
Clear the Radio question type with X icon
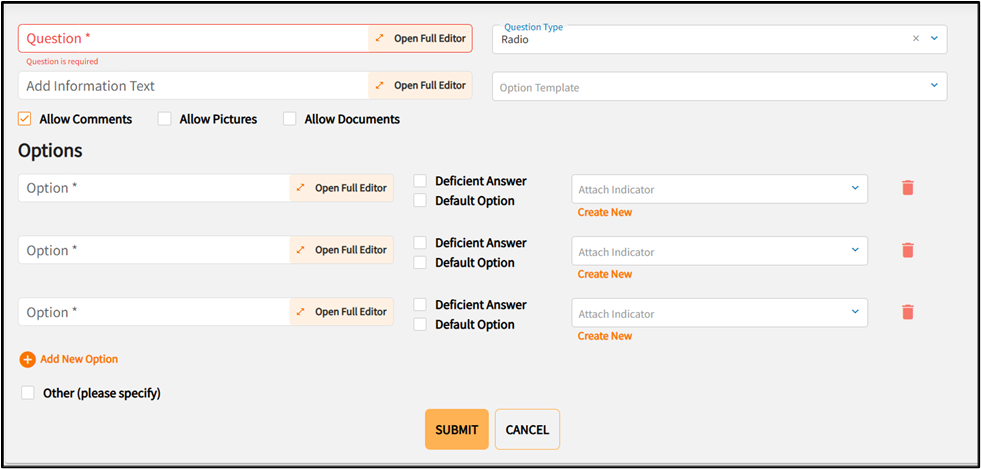click(915, 39)
